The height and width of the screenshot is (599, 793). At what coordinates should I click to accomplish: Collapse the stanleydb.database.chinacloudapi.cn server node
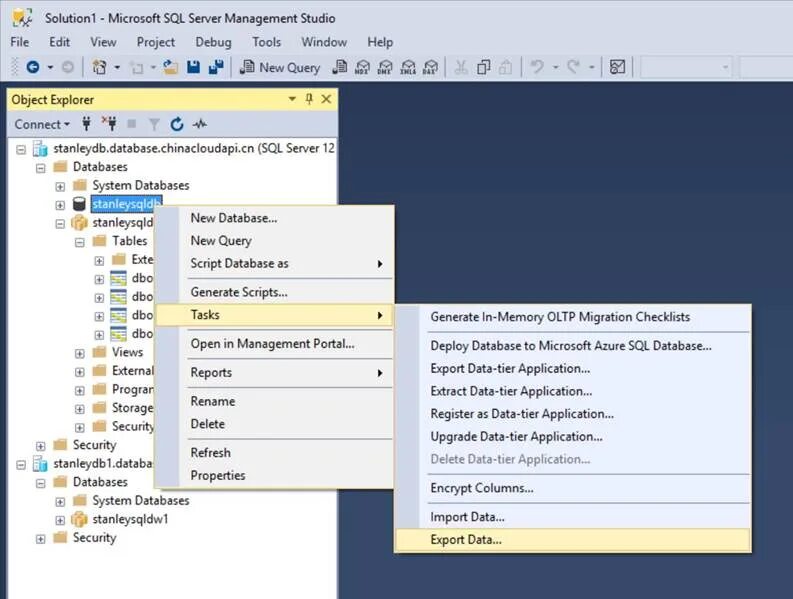tap(21, 149)
